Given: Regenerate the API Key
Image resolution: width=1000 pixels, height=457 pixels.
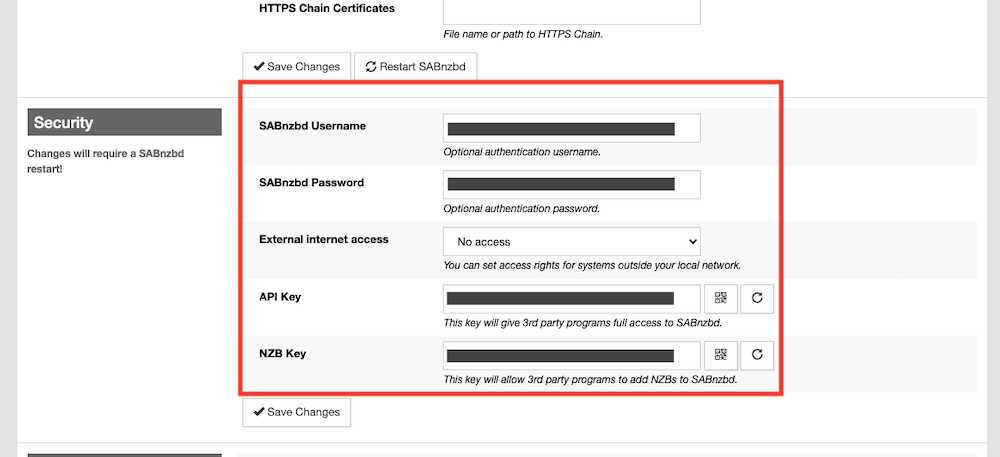Looking at the screenshot, I should point(757,298).
